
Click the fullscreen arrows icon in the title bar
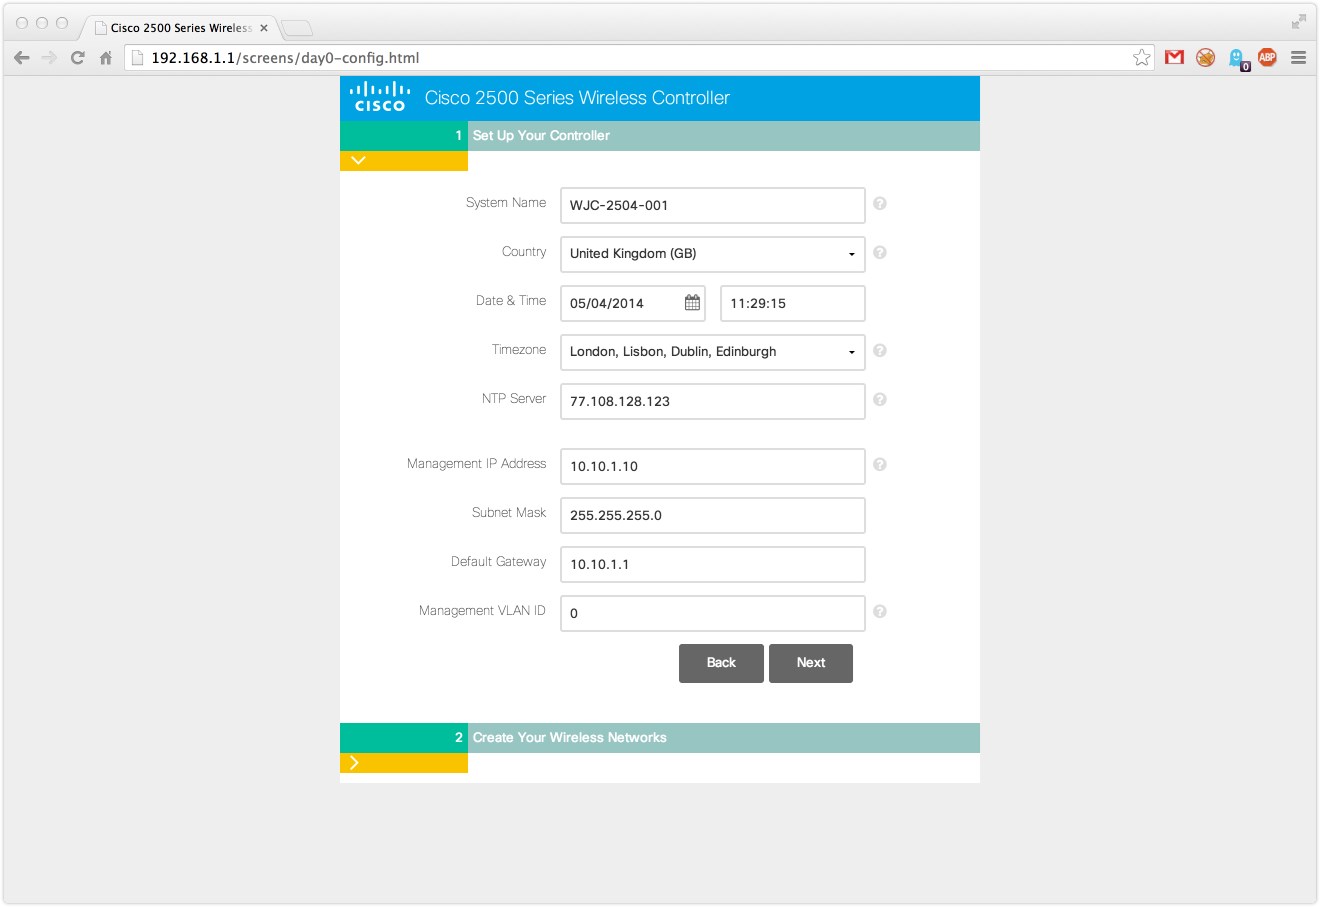(x=1299, y=21)
